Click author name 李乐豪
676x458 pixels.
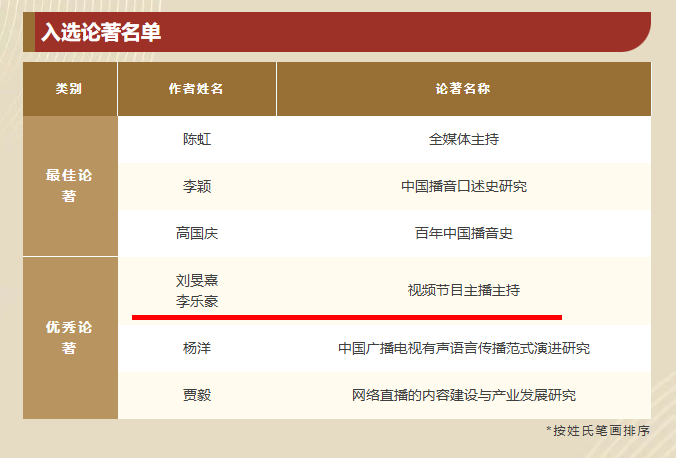tap(197, 300)
